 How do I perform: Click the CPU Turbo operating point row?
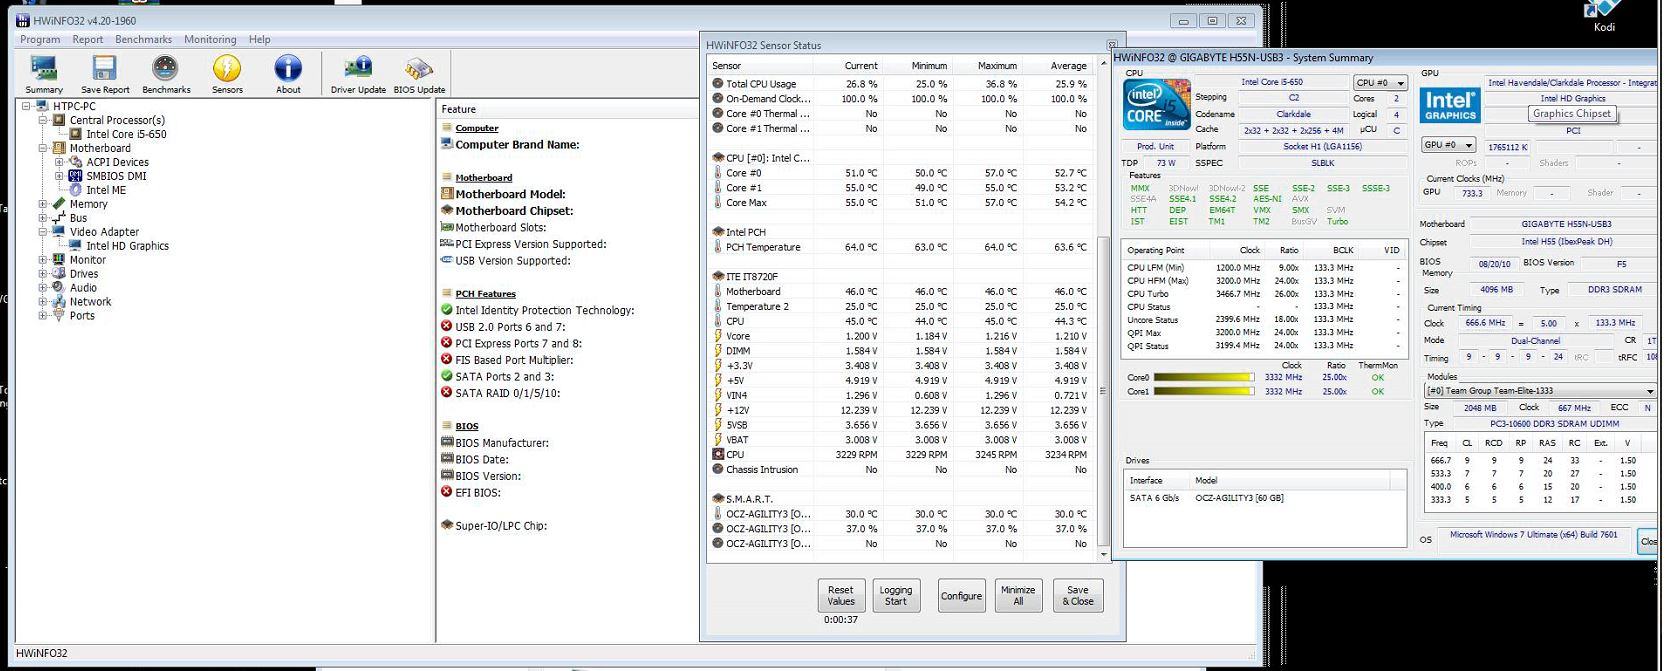click(x=1263, y=294)
